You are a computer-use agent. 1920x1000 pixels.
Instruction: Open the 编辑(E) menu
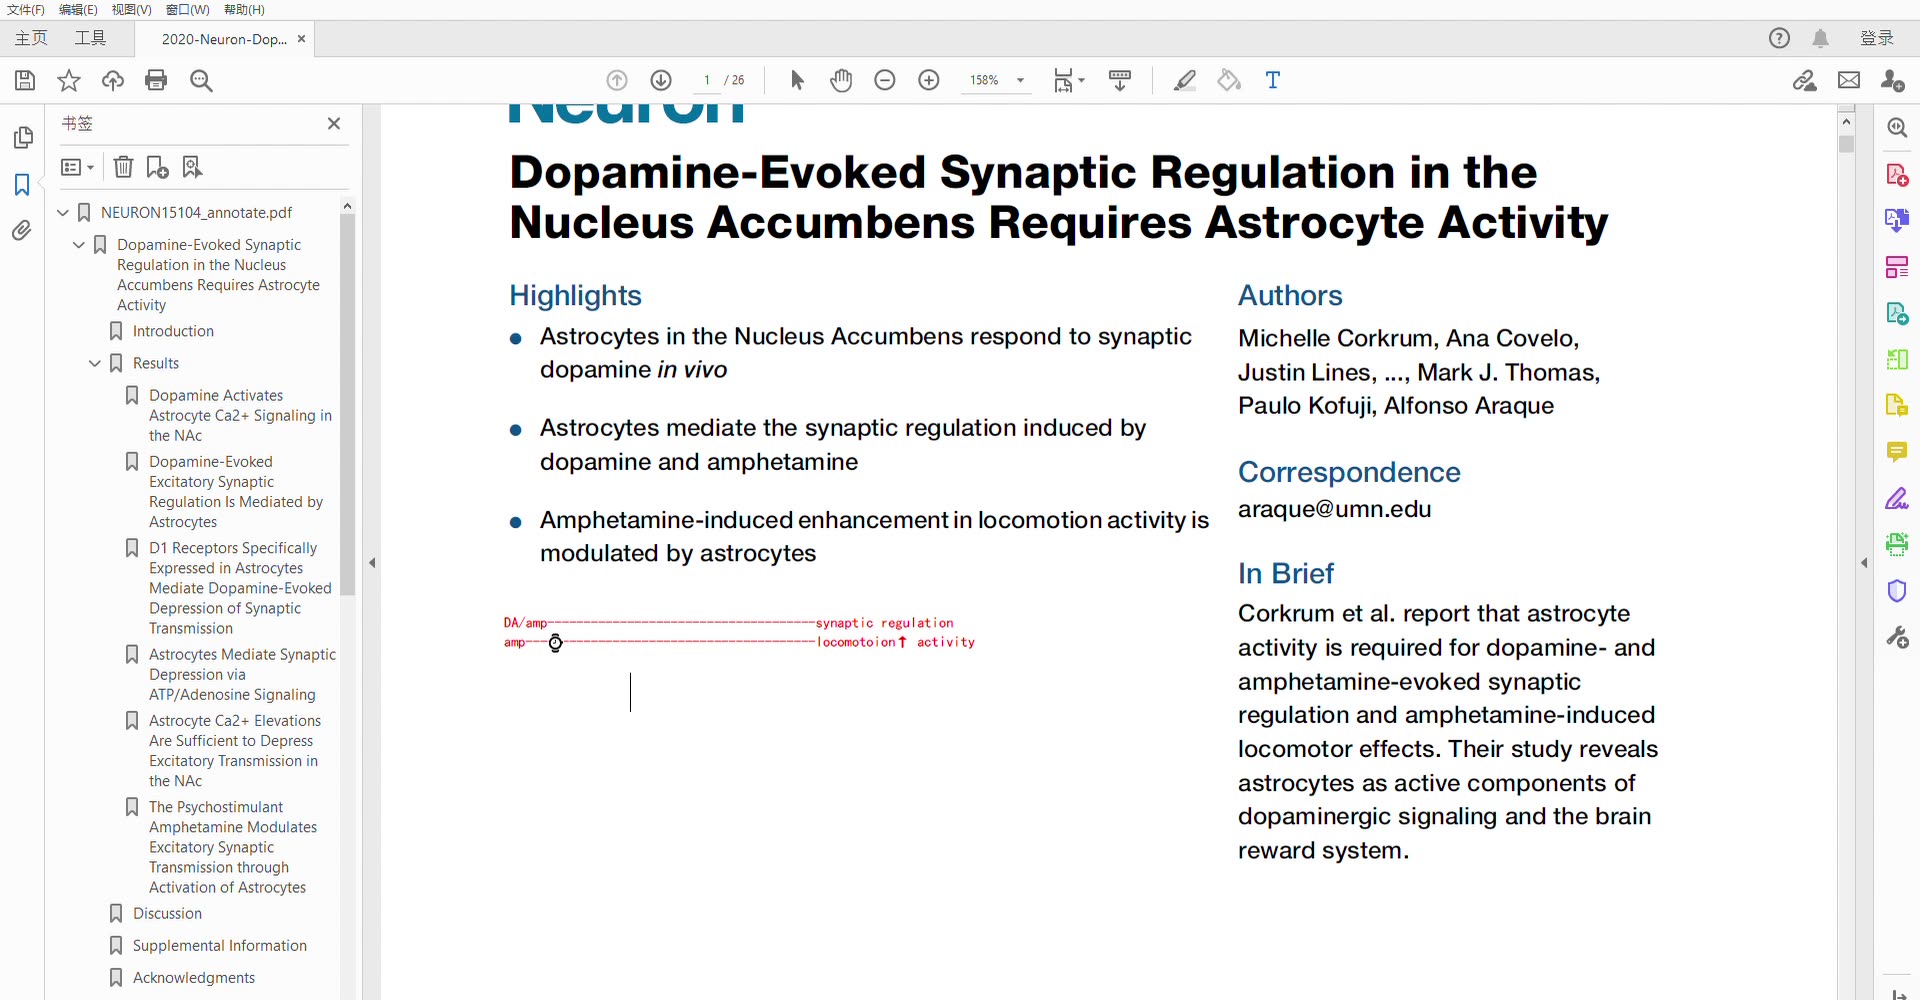tap(78, 10)
